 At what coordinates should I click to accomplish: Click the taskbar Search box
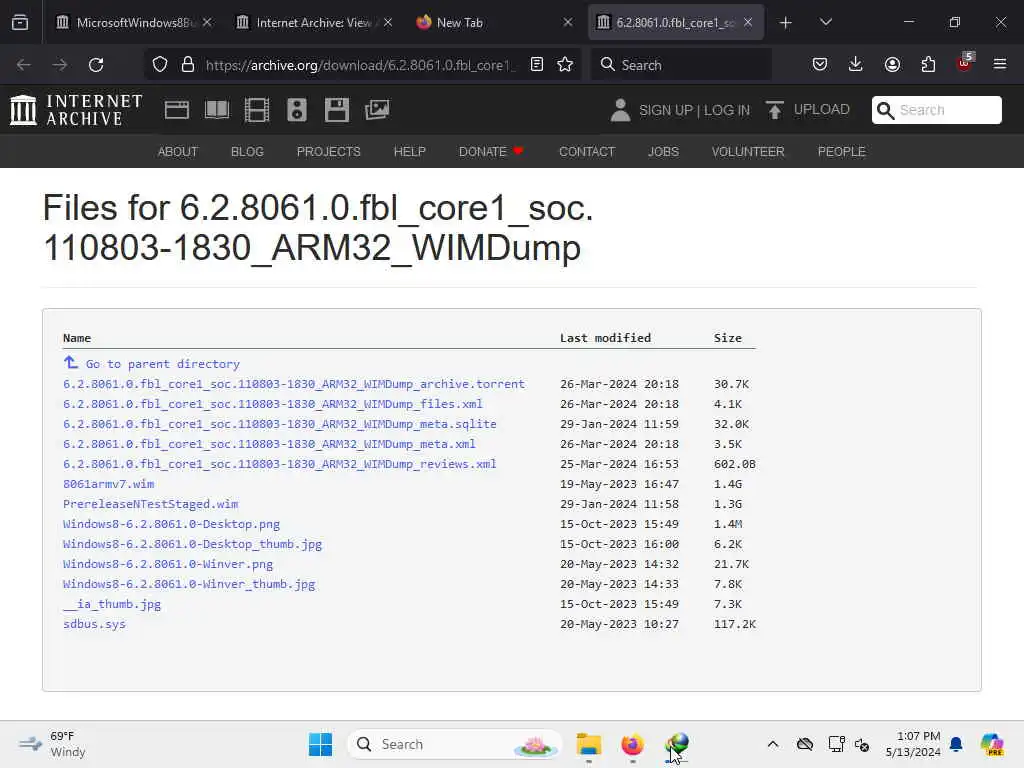coord(455,744)
